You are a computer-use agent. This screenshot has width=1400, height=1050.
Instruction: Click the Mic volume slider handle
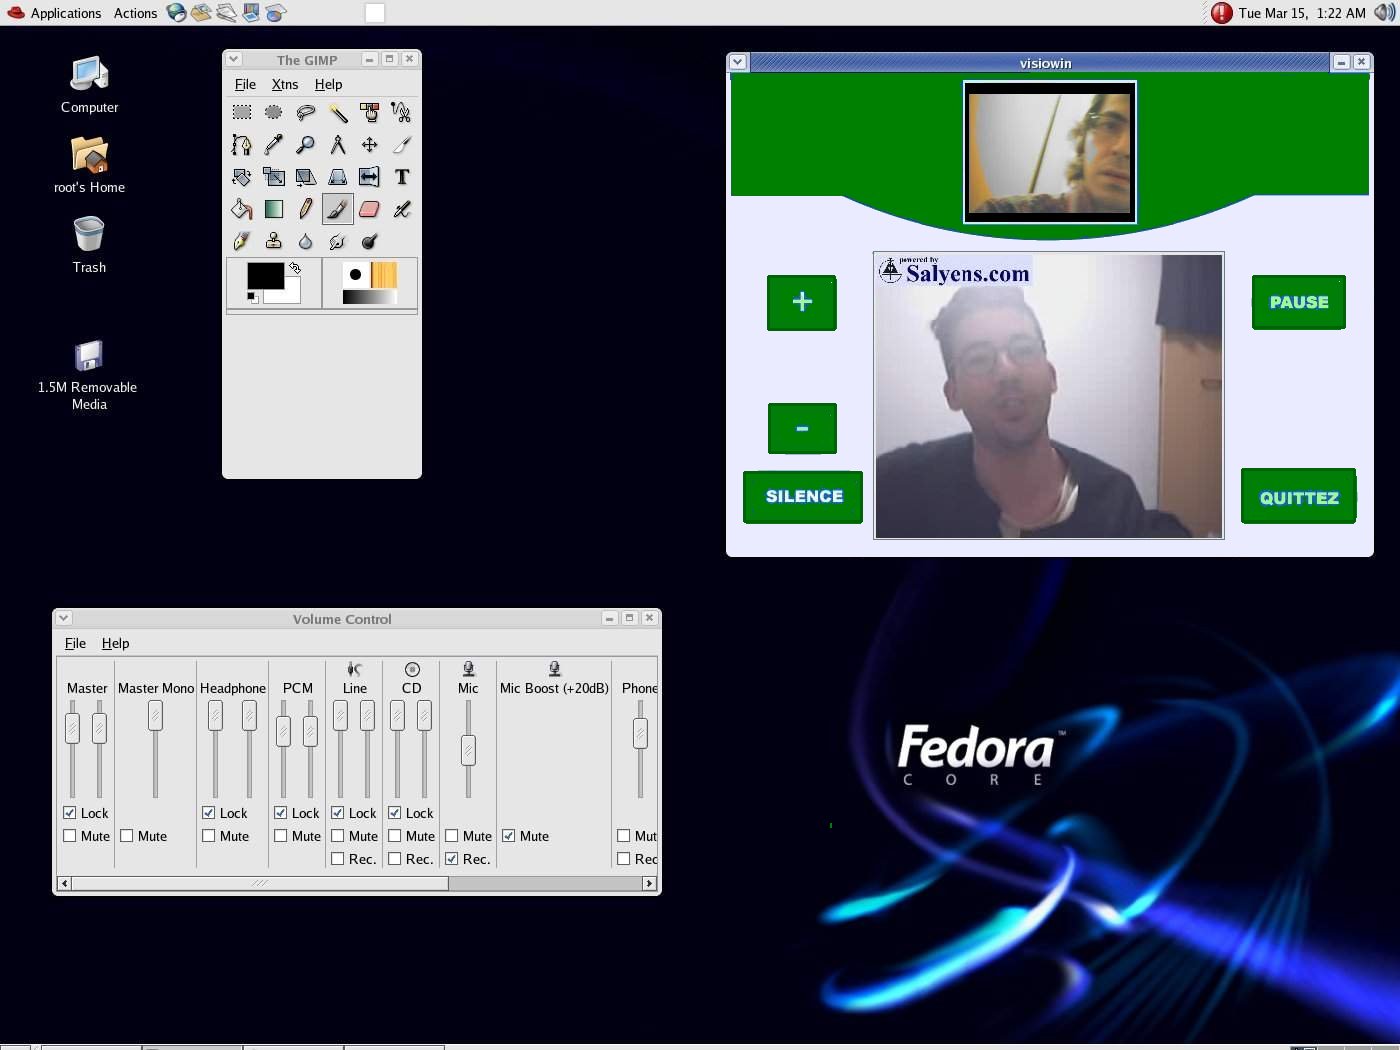tap(468, 751)
